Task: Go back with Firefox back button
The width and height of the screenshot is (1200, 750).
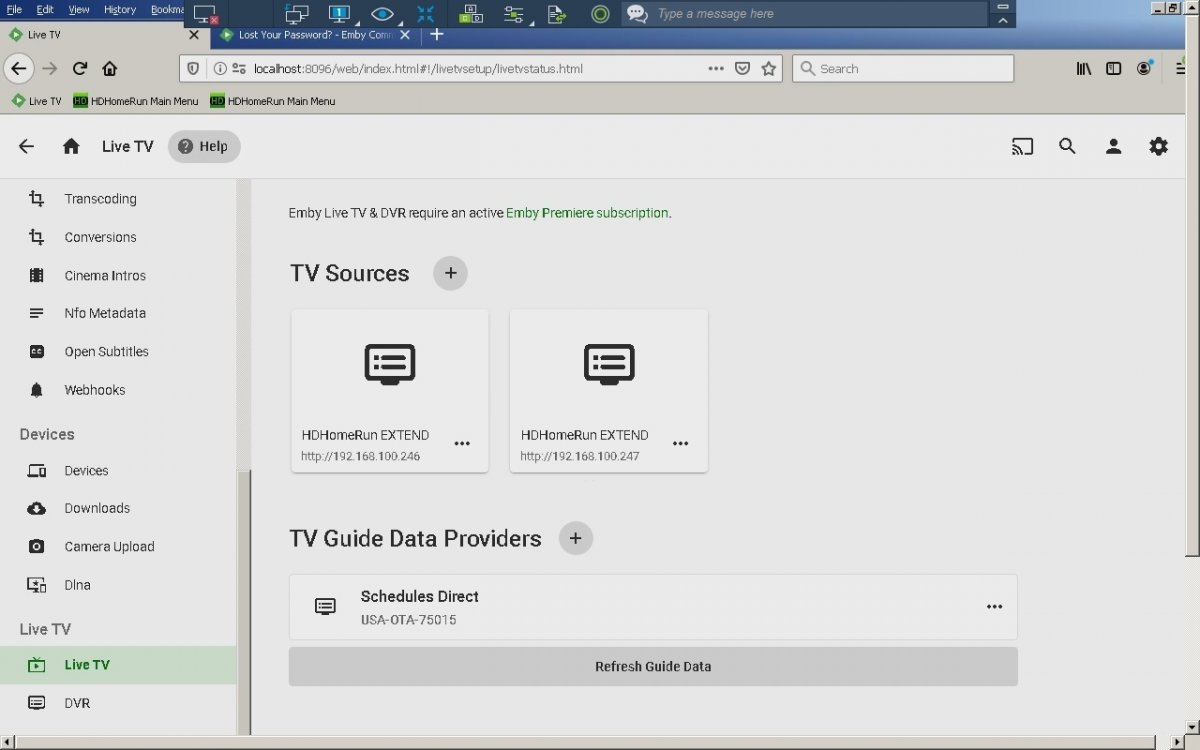Action: (19, 69)
